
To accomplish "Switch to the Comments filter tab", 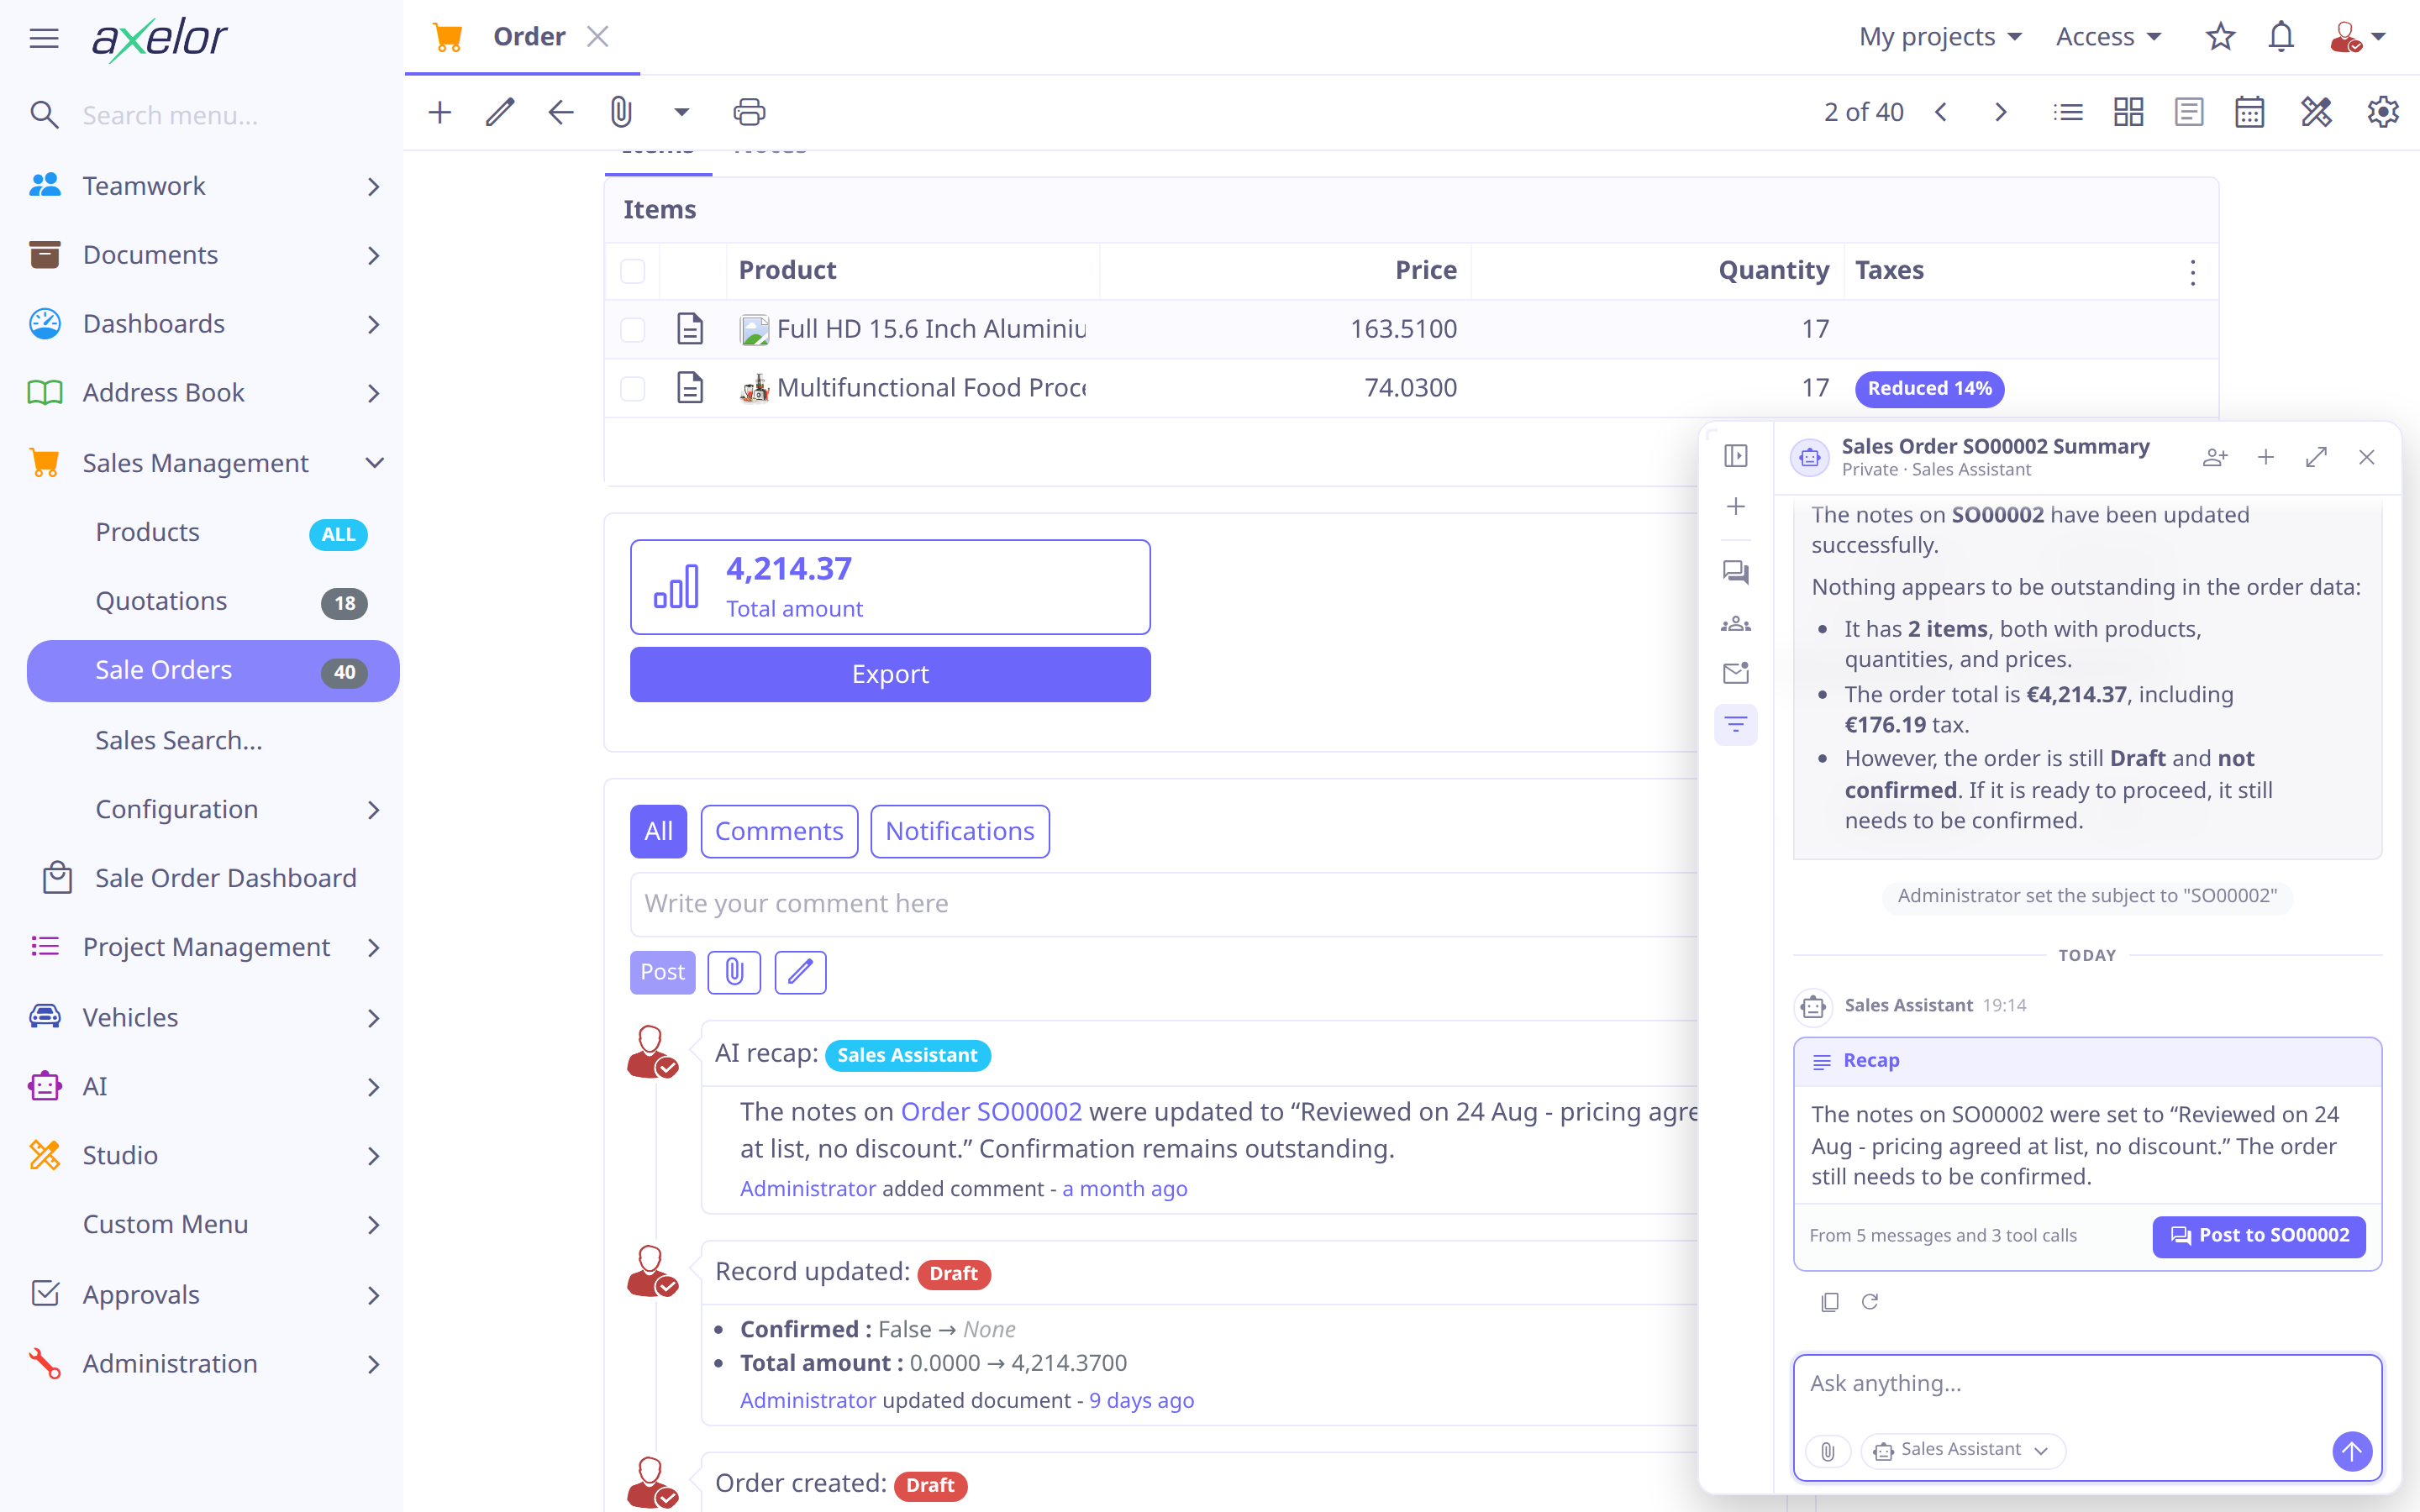I will click(x=779, y=831).
